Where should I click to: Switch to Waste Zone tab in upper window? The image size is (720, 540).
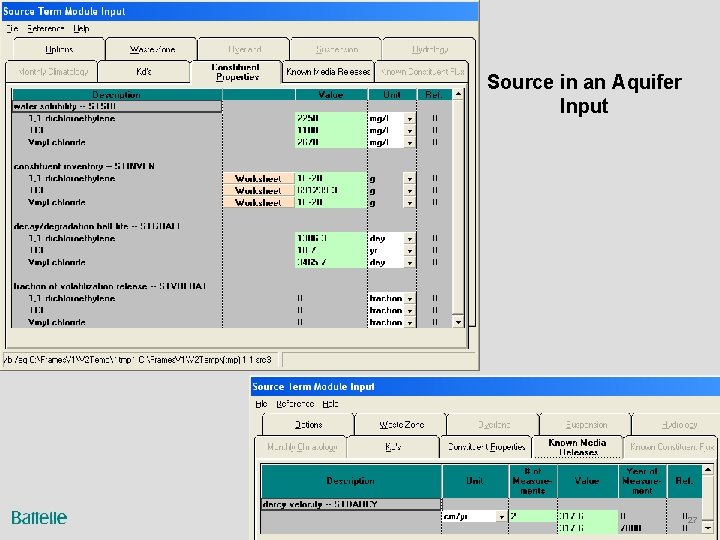point(152,49)
